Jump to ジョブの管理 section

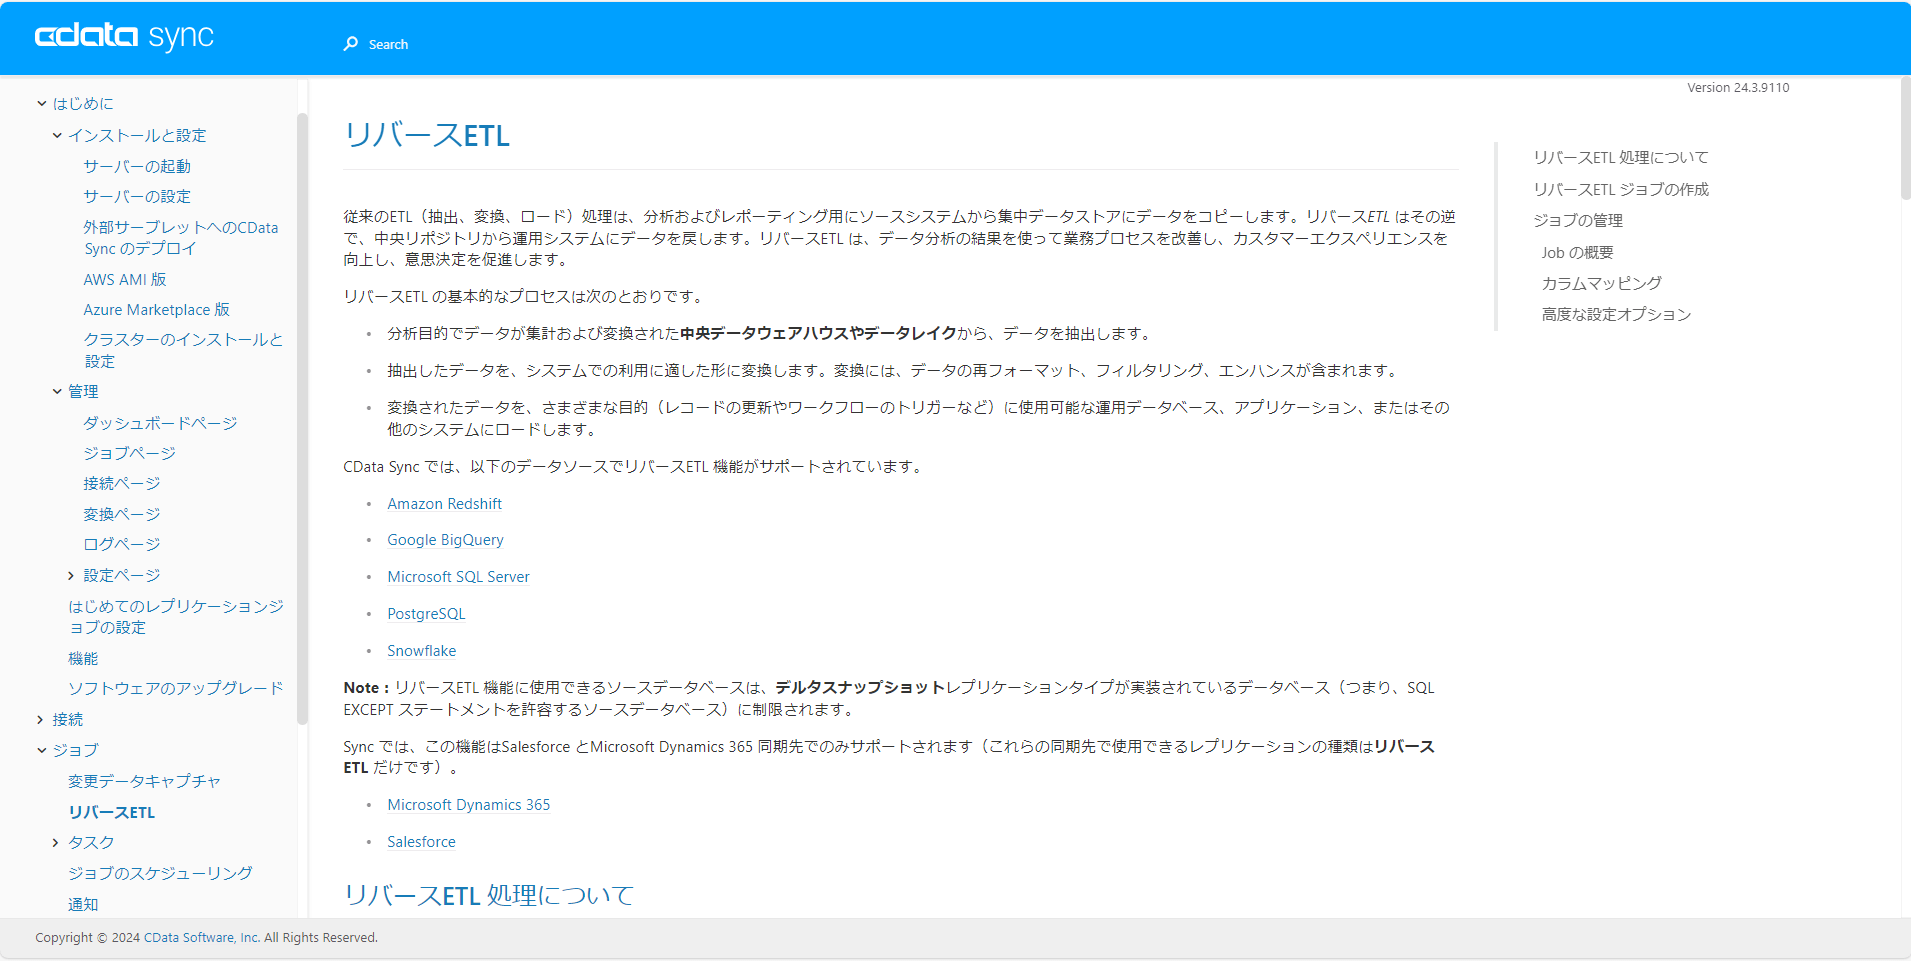tap(1578, 221)
